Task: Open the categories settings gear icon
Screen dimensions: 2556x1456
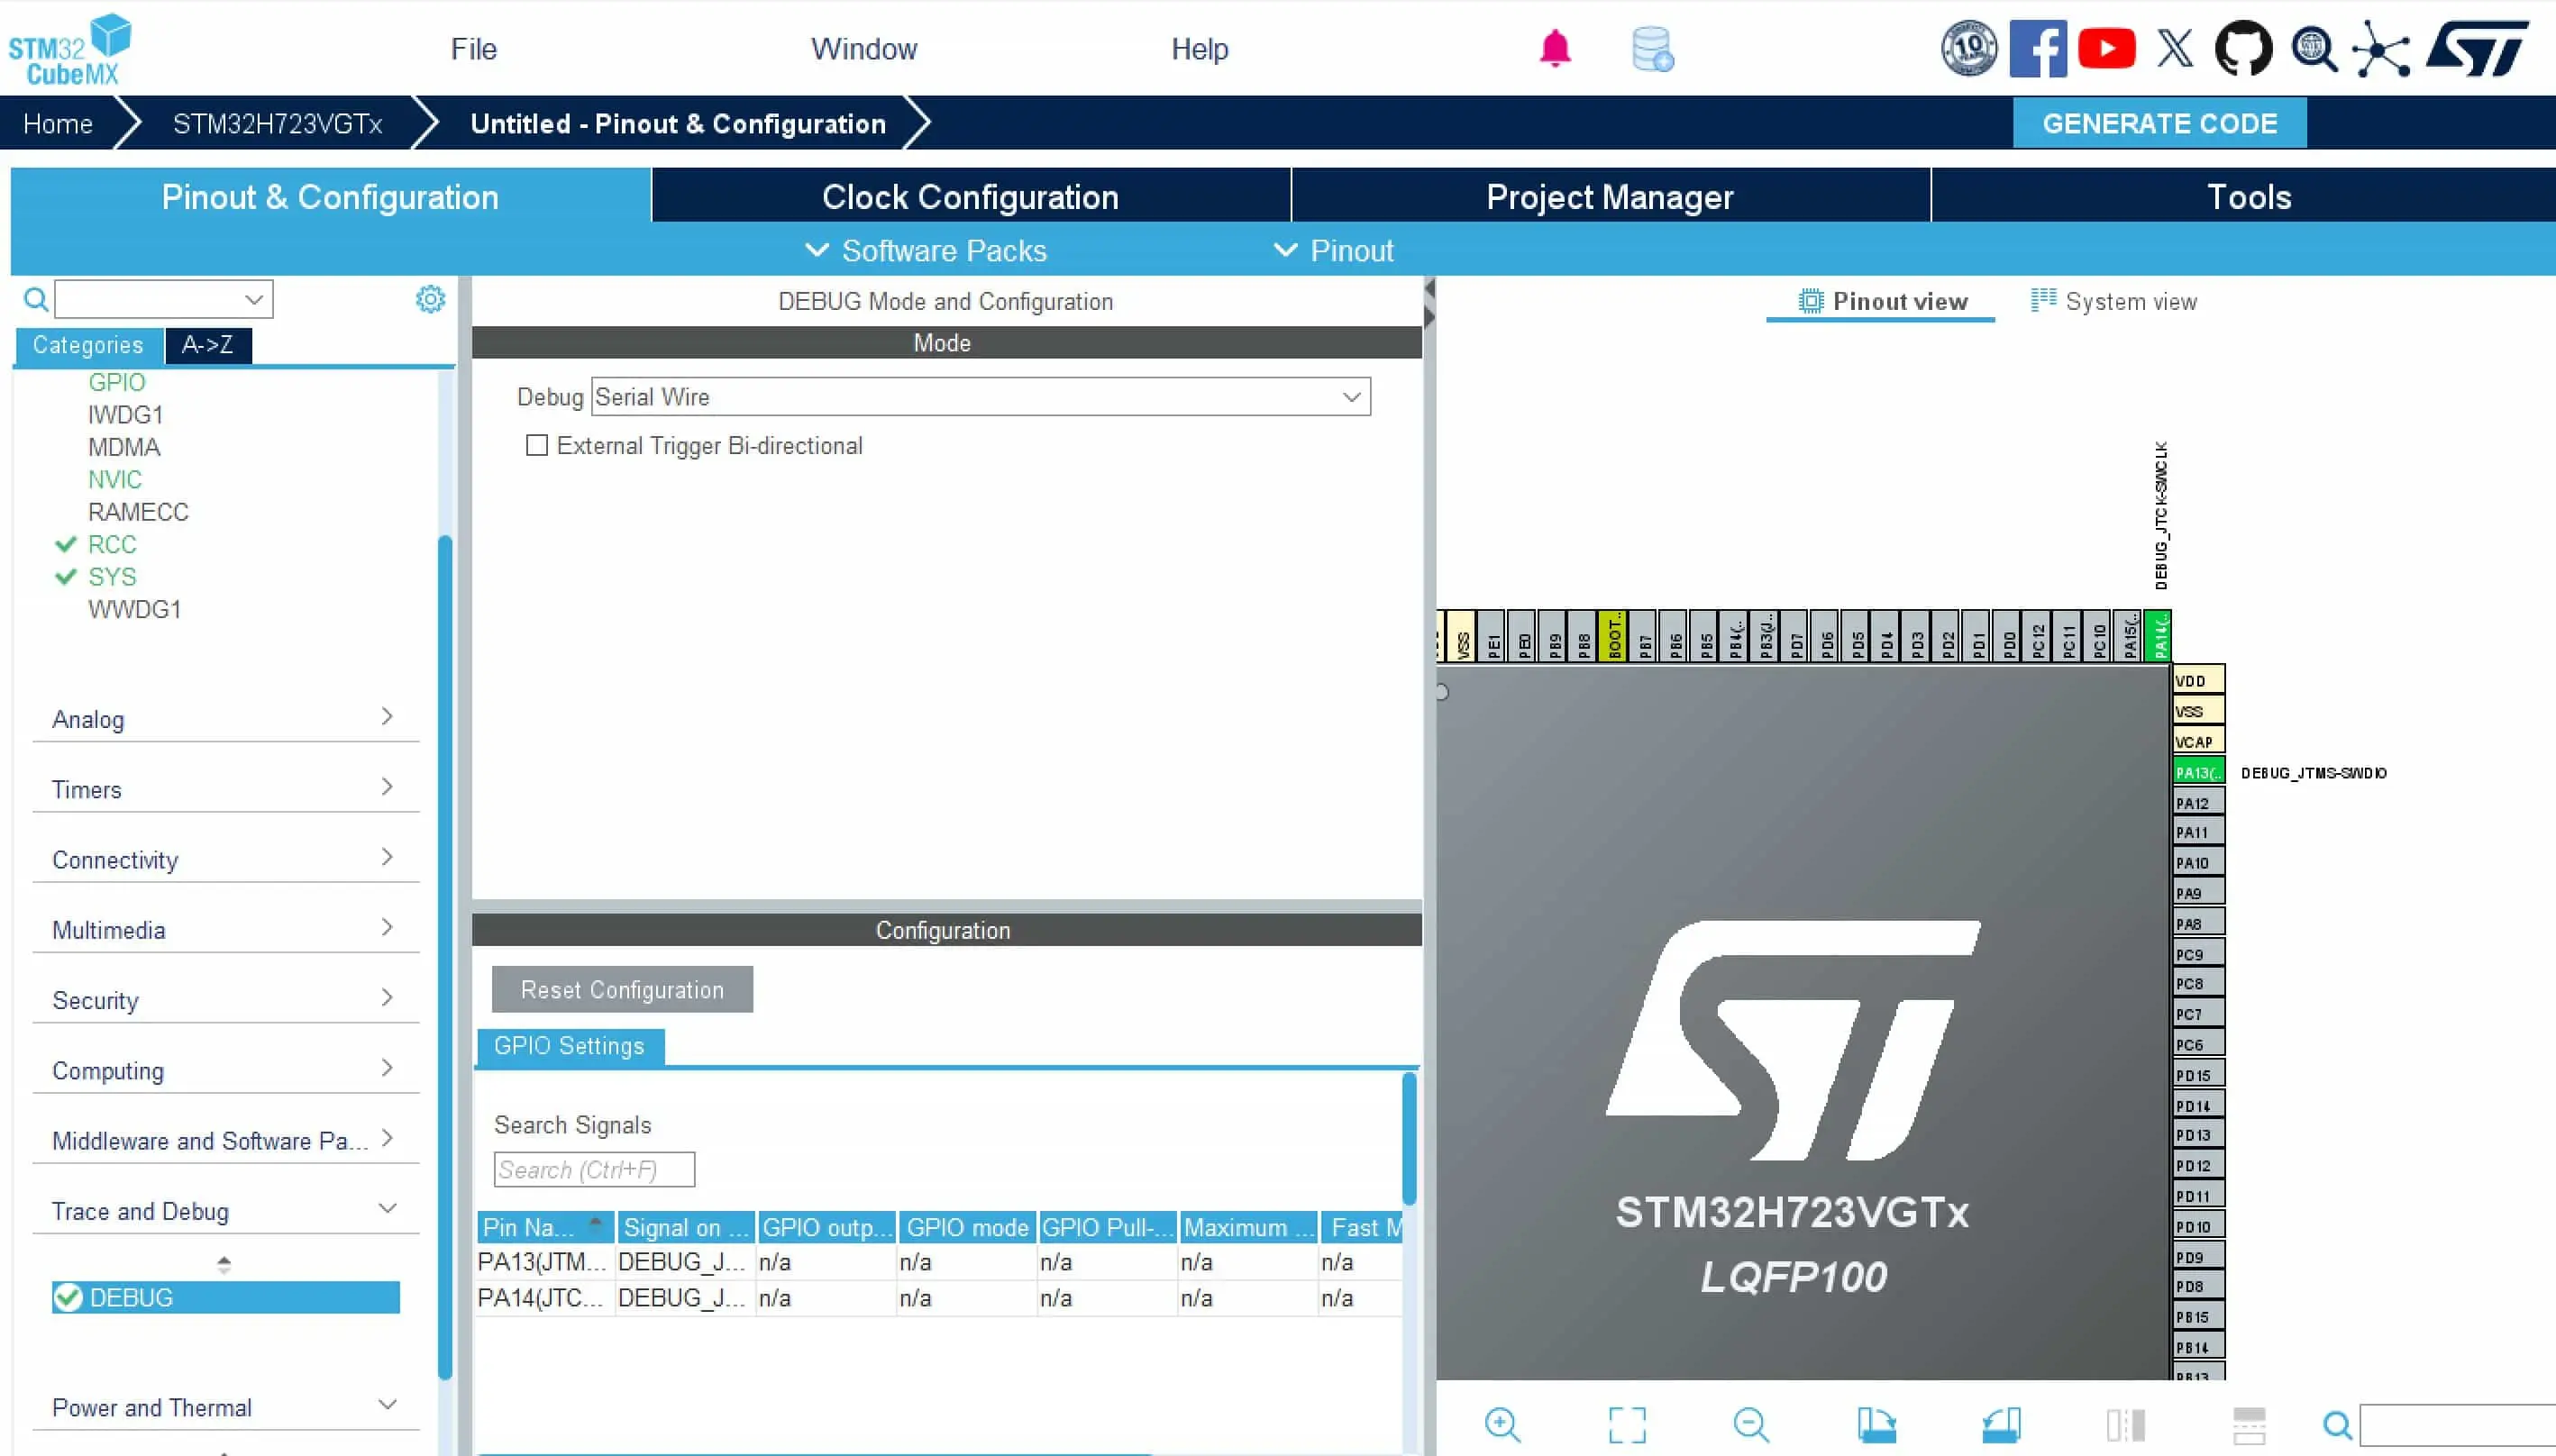Action: (430, 299)
